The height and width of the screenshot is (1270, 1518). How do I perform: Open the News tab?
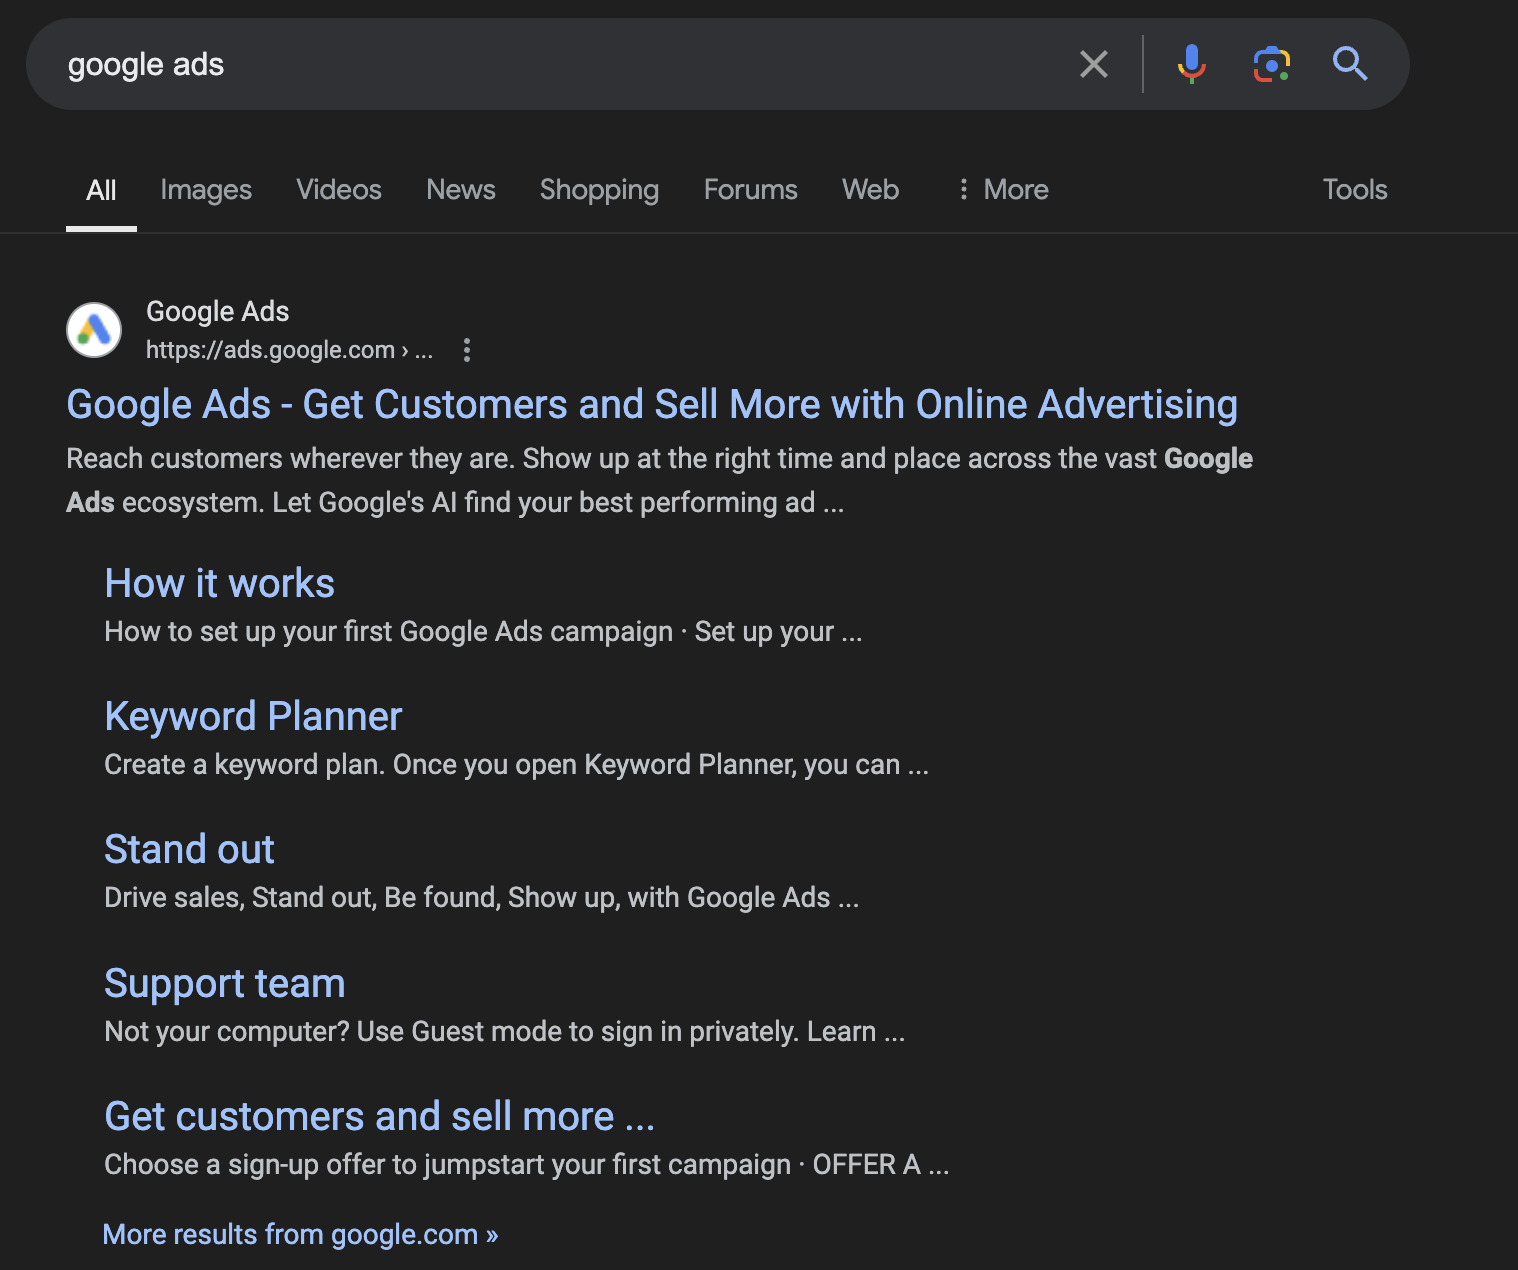(461, 190)
